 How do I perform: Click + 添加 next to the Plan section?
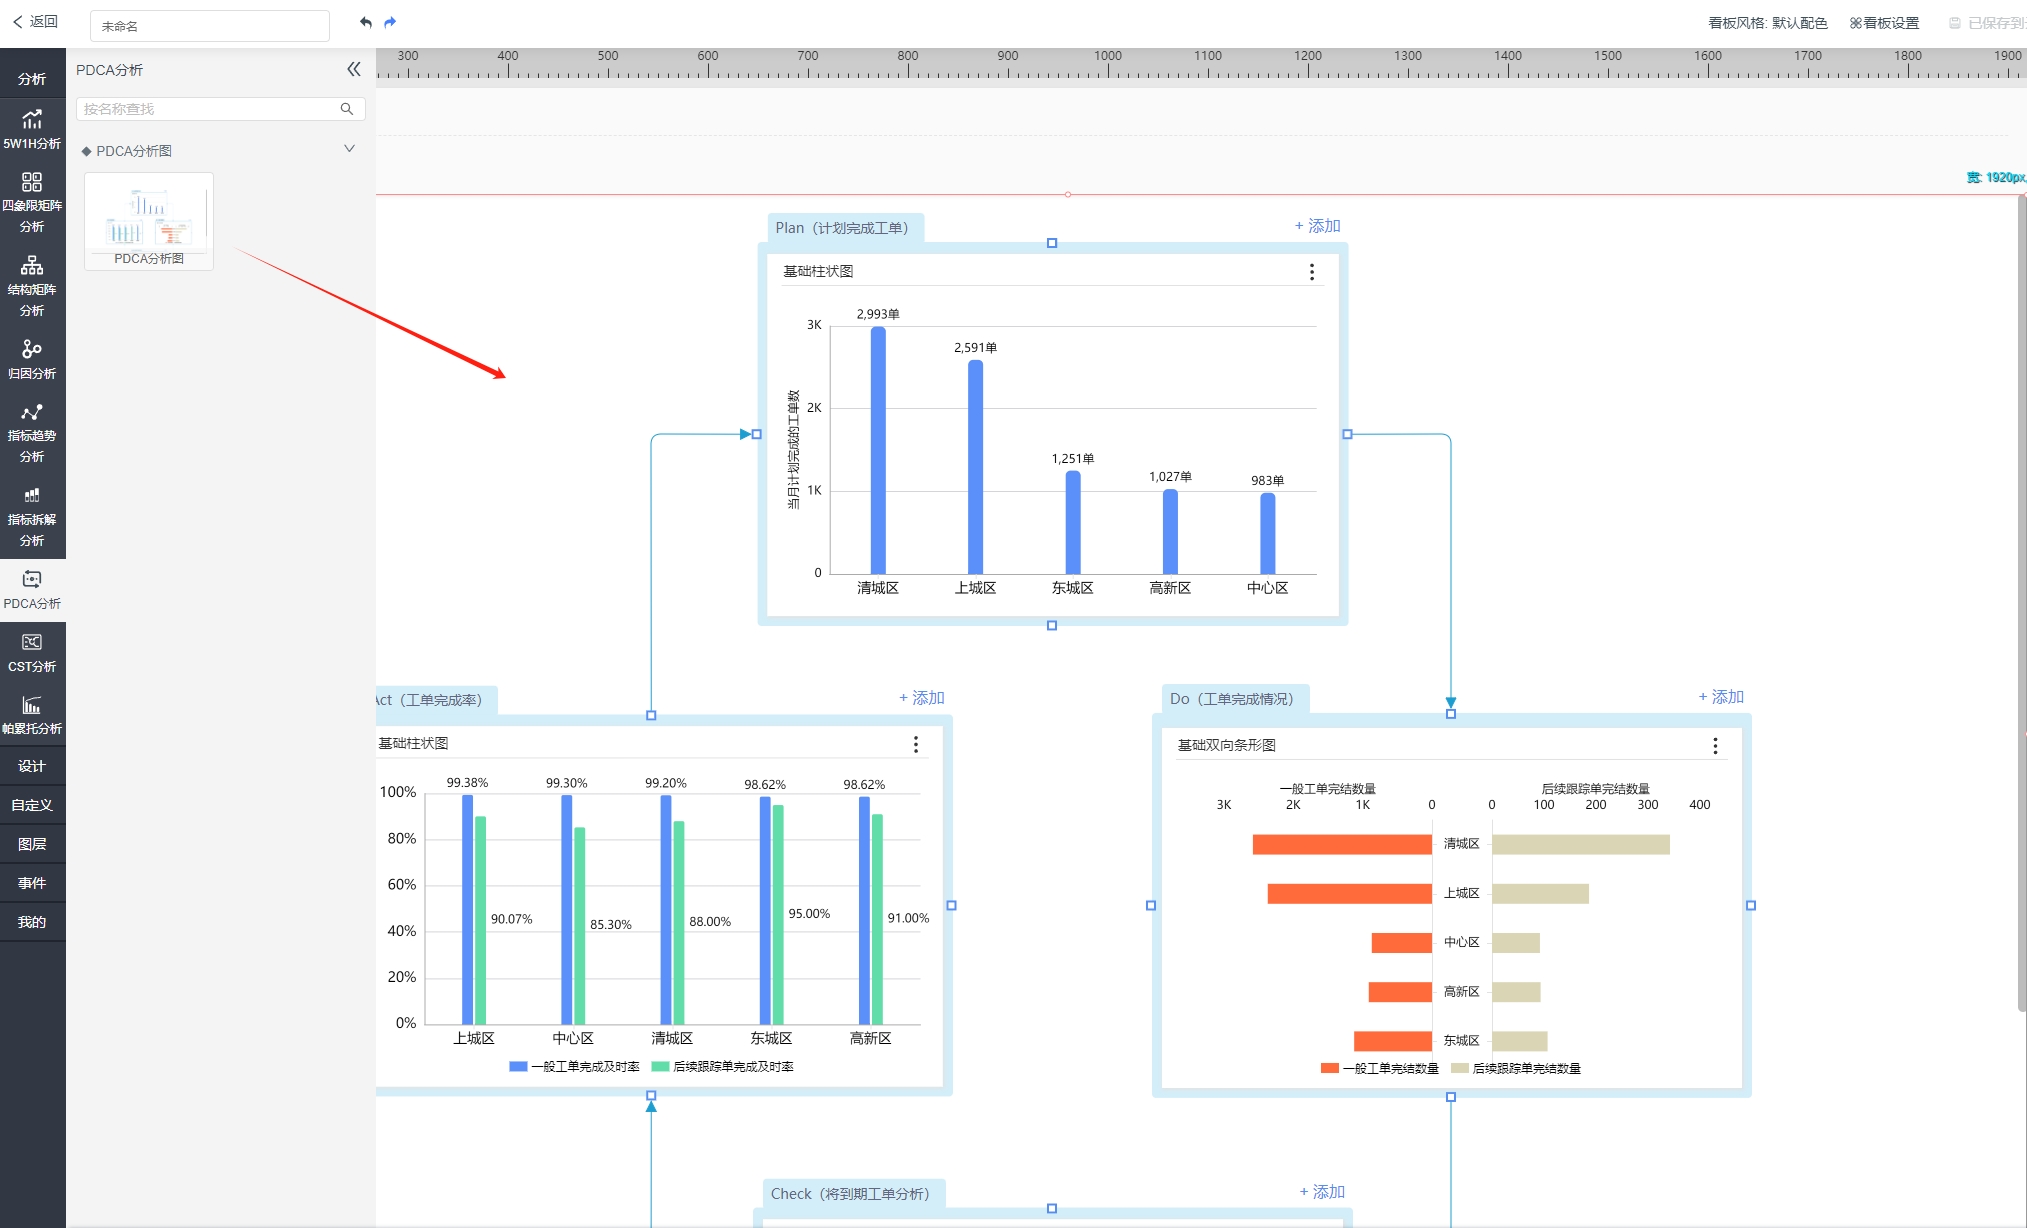tap(1317, 226)
